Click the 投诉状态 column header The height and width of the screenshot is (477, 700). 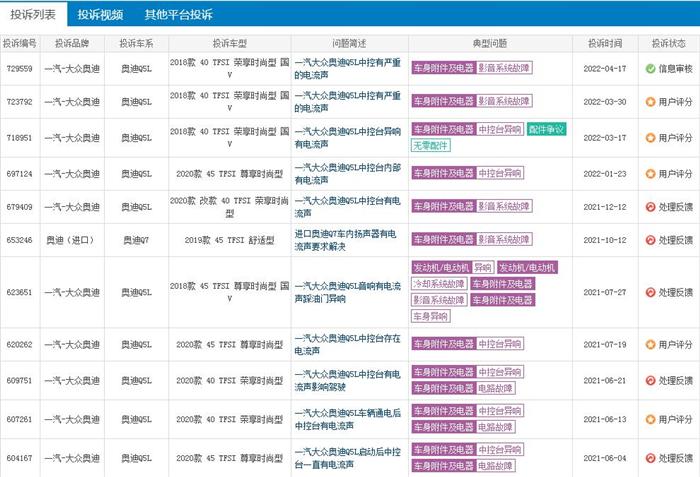(668, 44)
